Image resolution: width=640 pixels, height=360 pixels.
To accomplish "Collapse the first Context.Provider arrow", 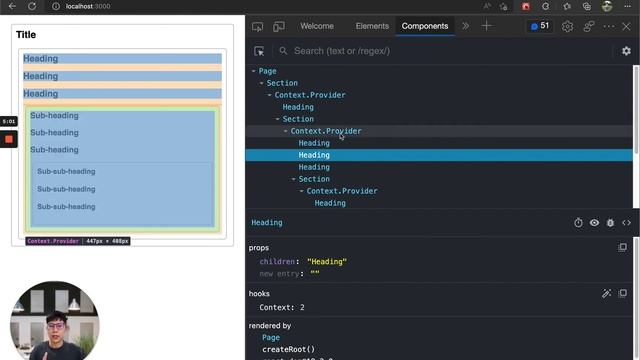I will point(269,95).
